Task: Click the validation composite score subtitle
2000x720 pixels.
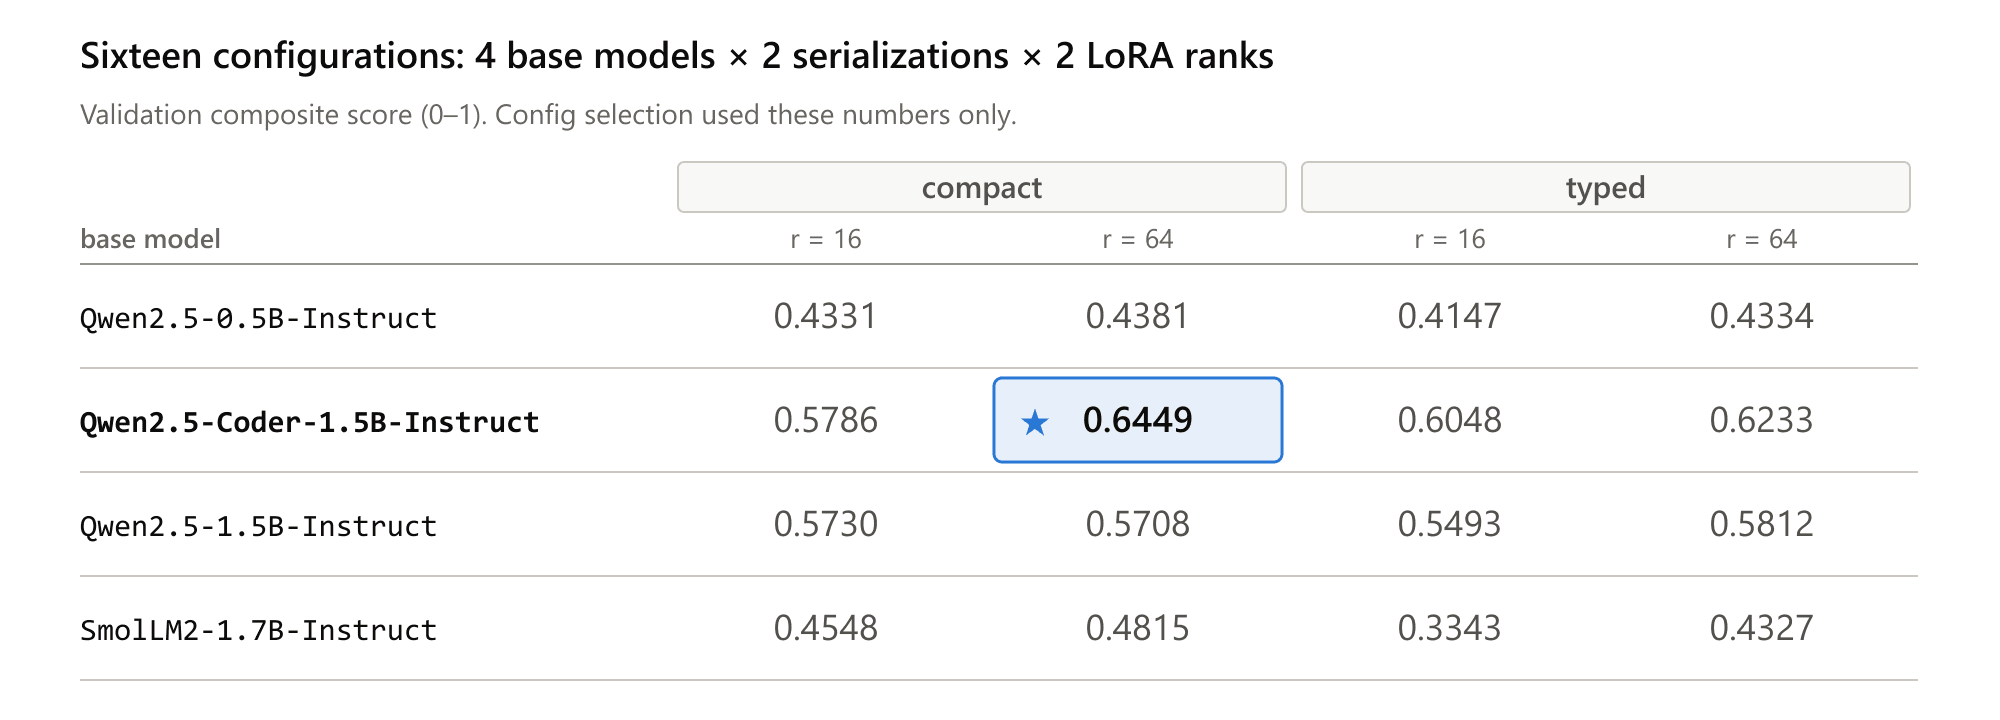Action: (x=548, y=115)
